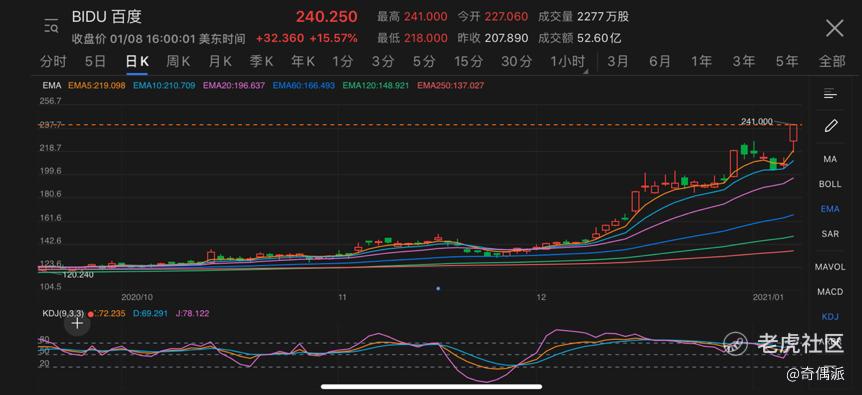The image size is (862, 395).
Task: Click the EMA120:148.921 legend value
Action: [375, 86]
